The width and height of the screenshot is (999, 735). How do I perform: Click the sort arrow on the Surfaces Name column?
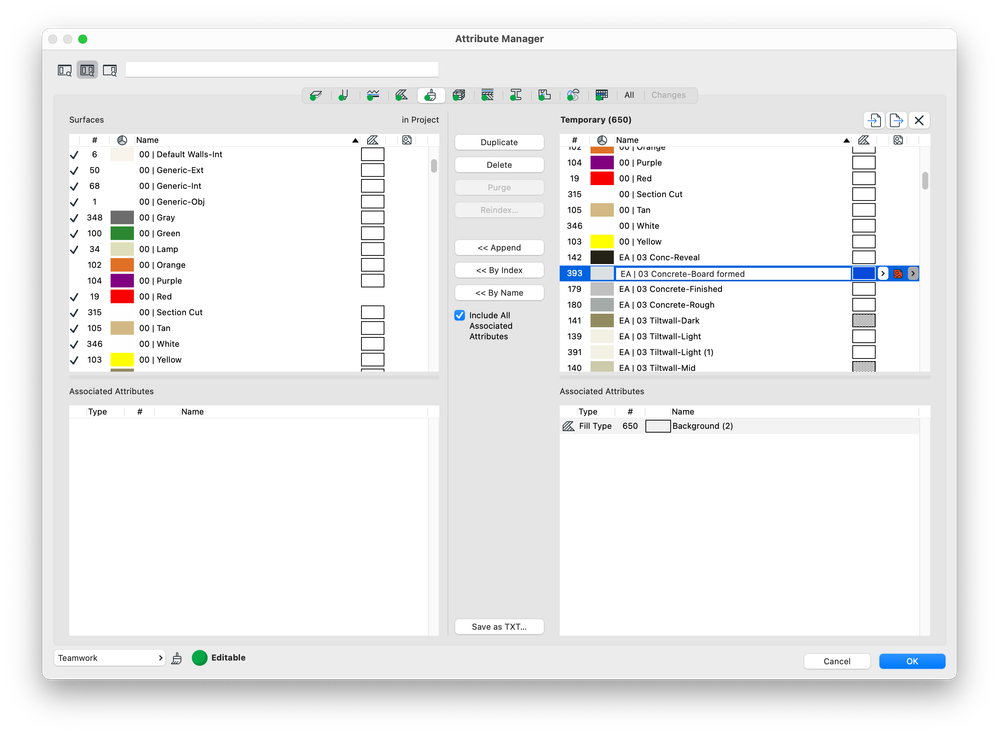click(x=356, y=140)
